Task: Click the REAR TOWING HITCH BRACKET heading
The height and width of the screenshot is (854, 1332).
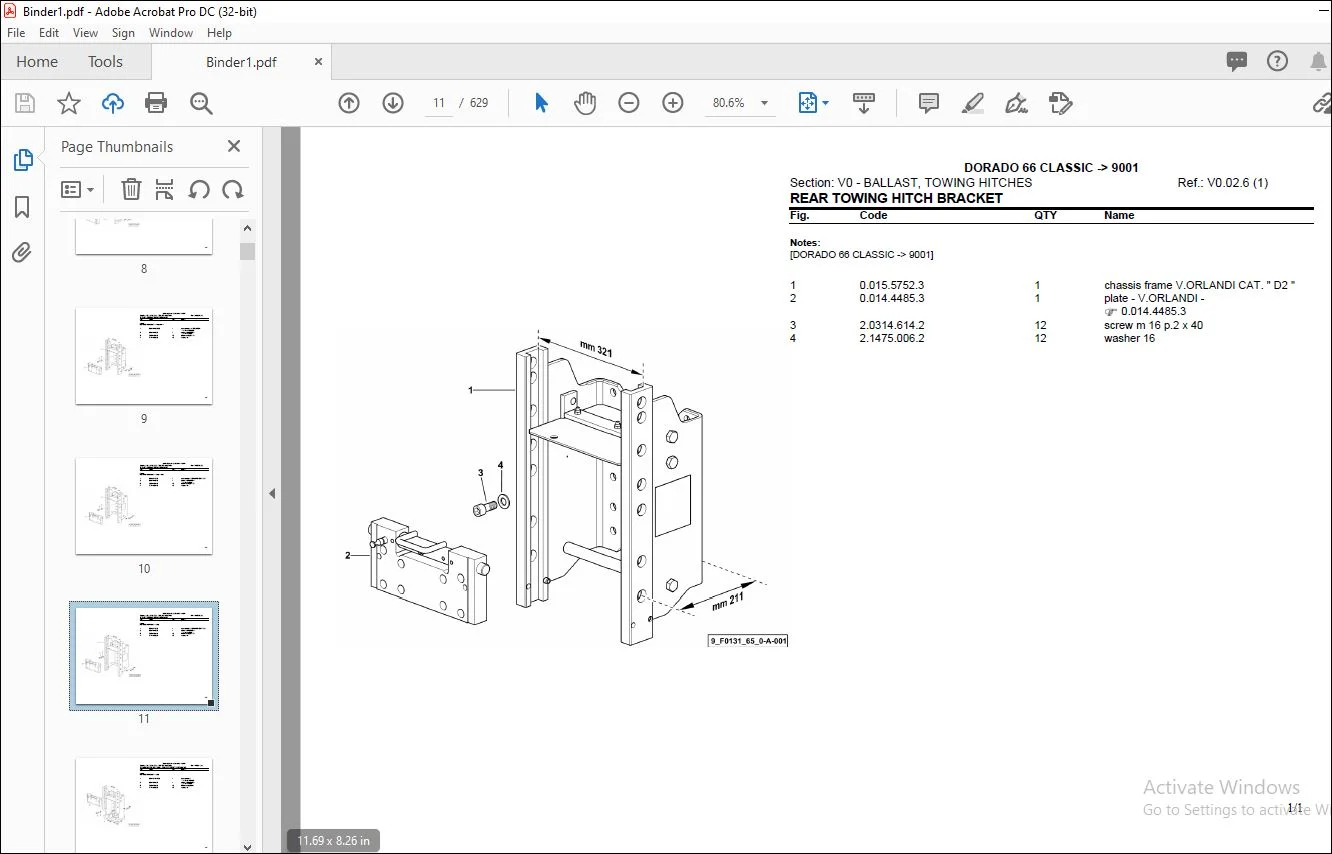Action: (x=896, y=198)
